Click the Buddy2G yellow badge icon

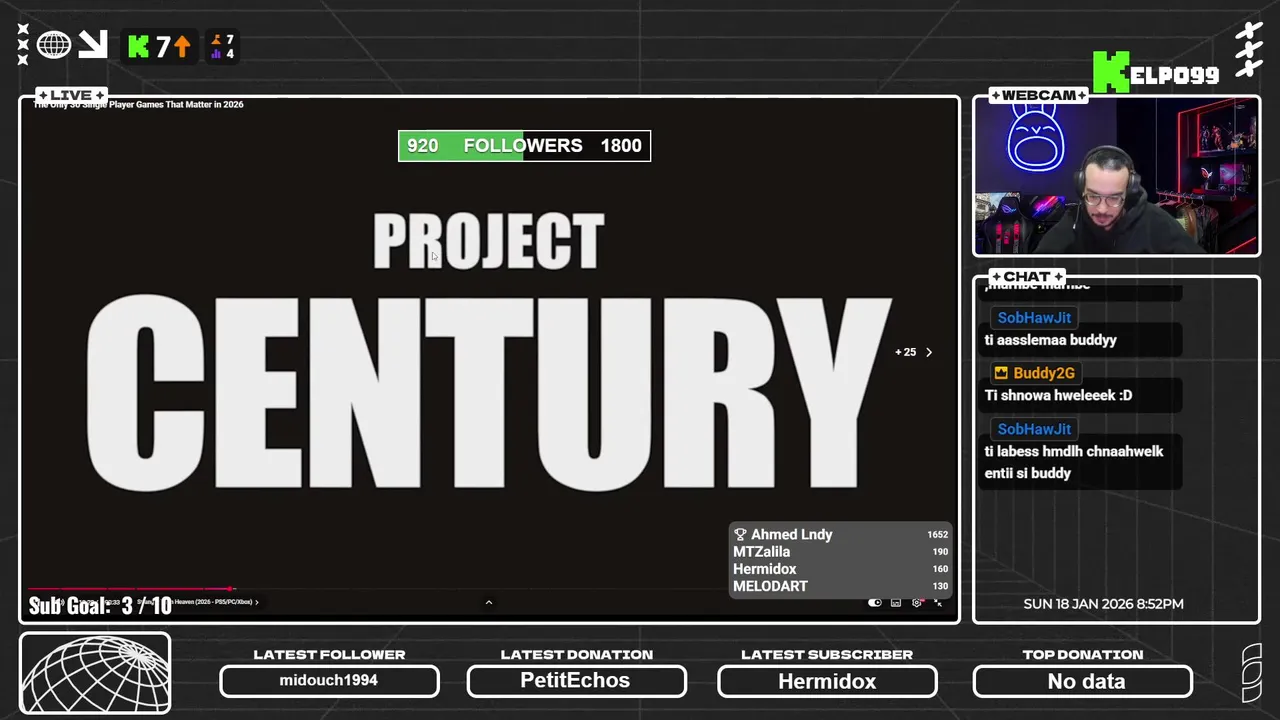coord(1001,373)
